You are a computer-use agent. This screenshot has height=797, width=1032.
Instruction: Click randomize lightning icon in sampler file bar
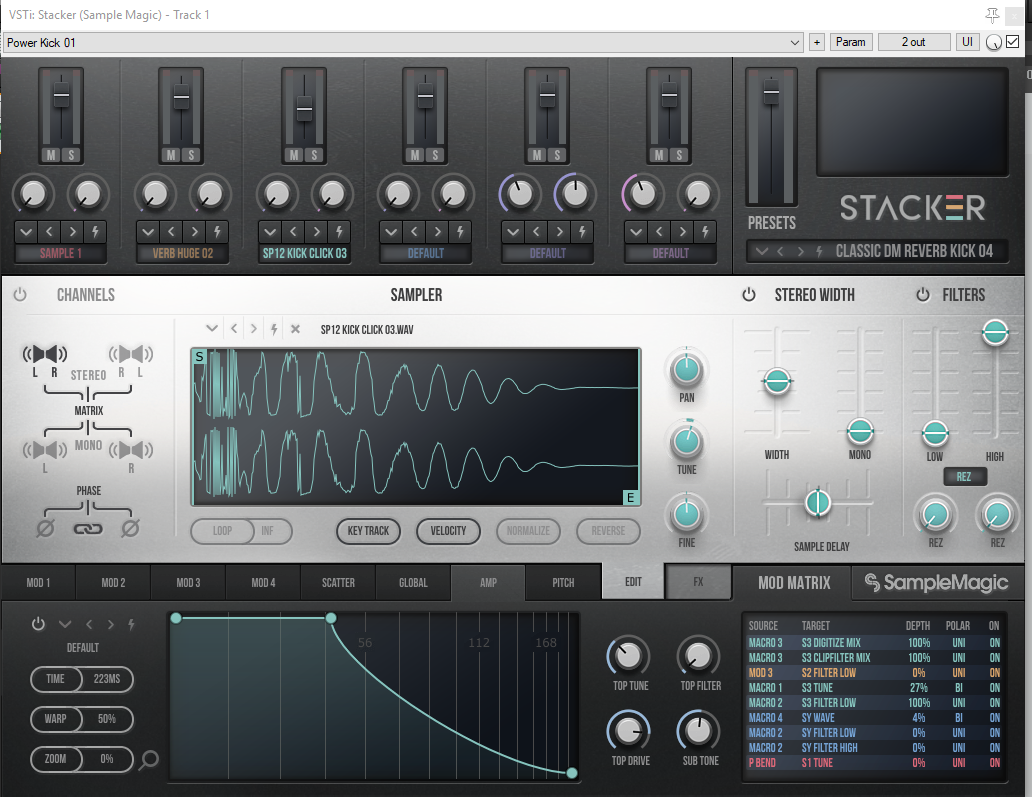coord(274,329)
